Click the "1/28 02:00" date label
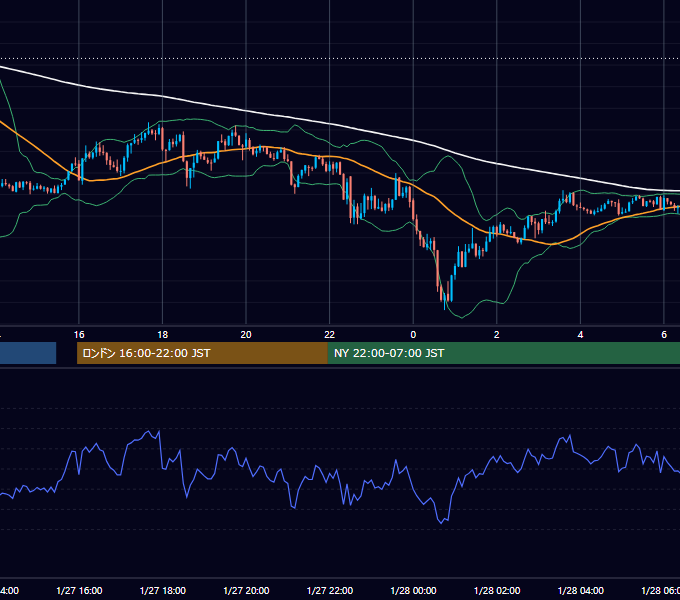This screenshot has height=600, width=680. click(497, 590)
